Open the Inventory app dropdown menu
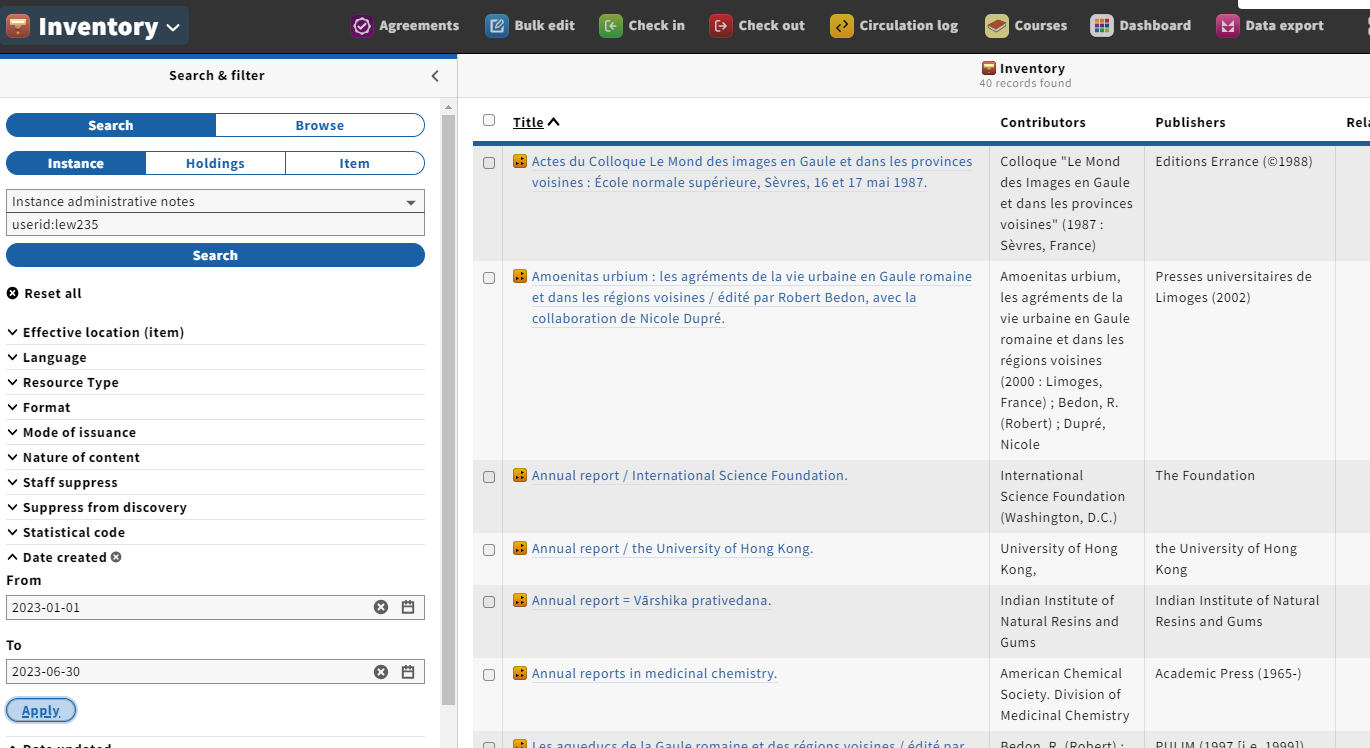The height and width of the screenshot is (748, 1370). coord(94,26)
